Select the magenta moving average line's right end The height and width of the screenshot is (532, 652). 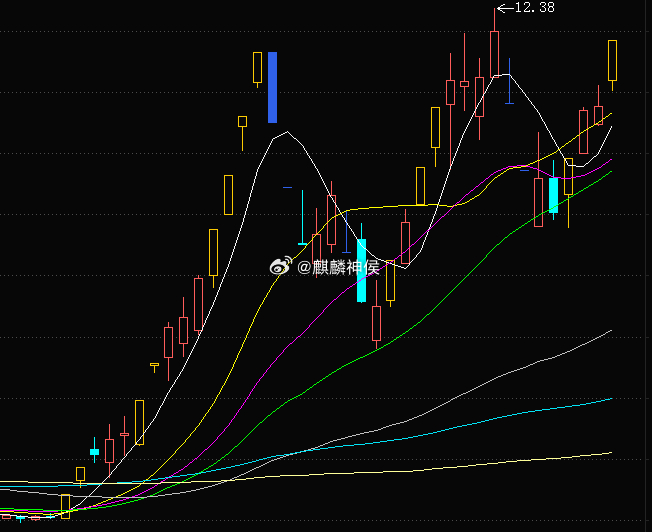611,159
